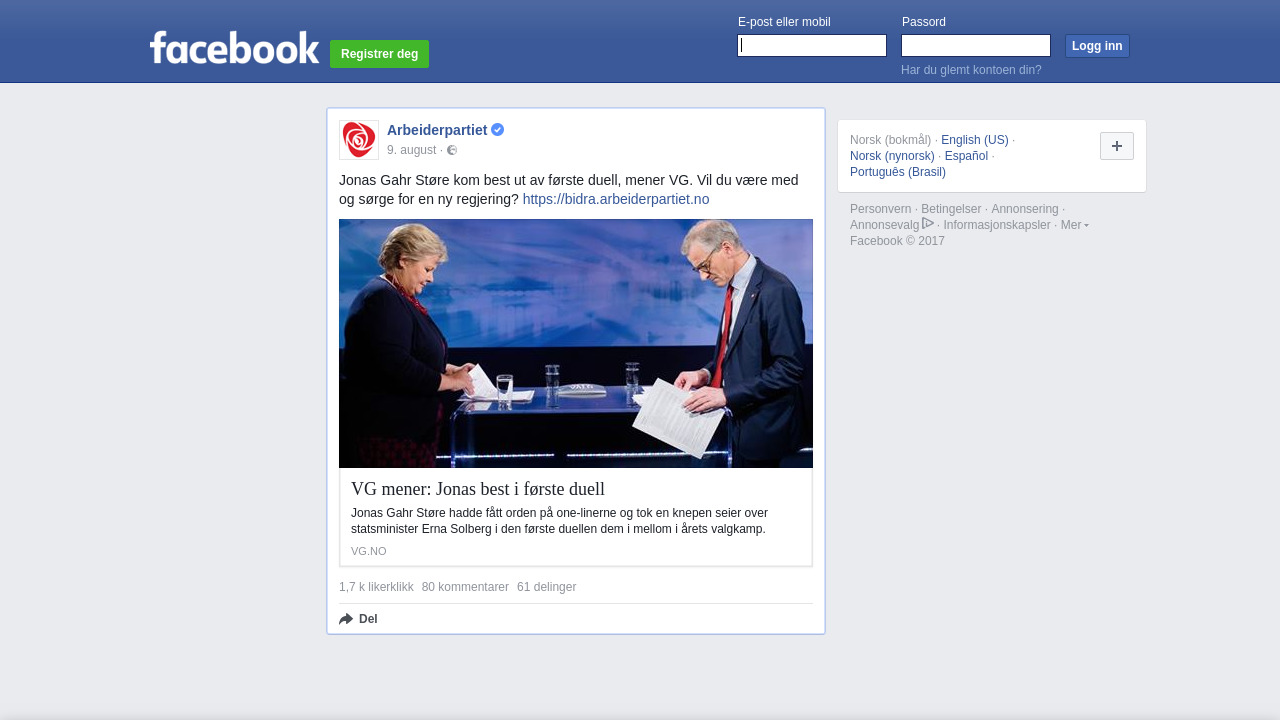Click the public globe privacy icon
1280x720 pixels.
[x=452, y=150]
